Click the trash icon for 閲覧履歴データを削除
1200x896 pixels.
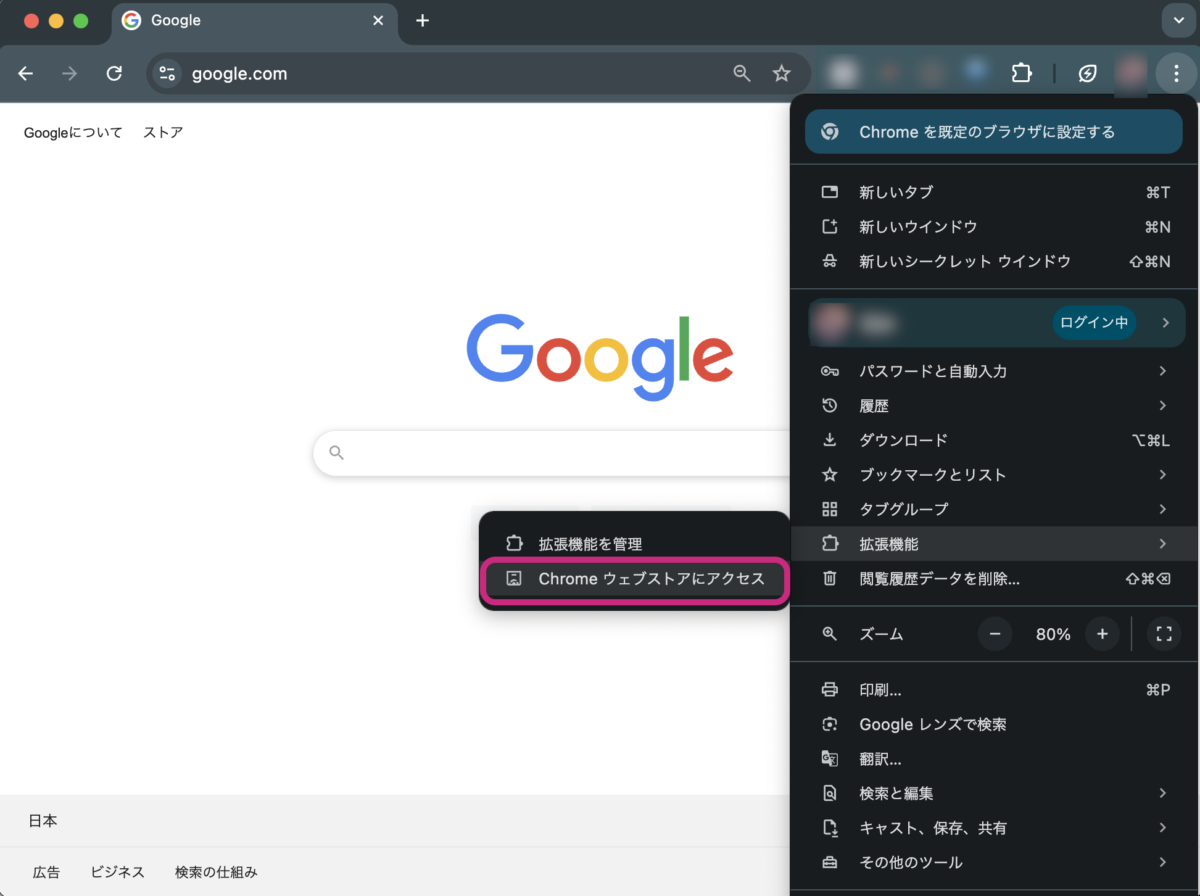click(x=829, y=578)
